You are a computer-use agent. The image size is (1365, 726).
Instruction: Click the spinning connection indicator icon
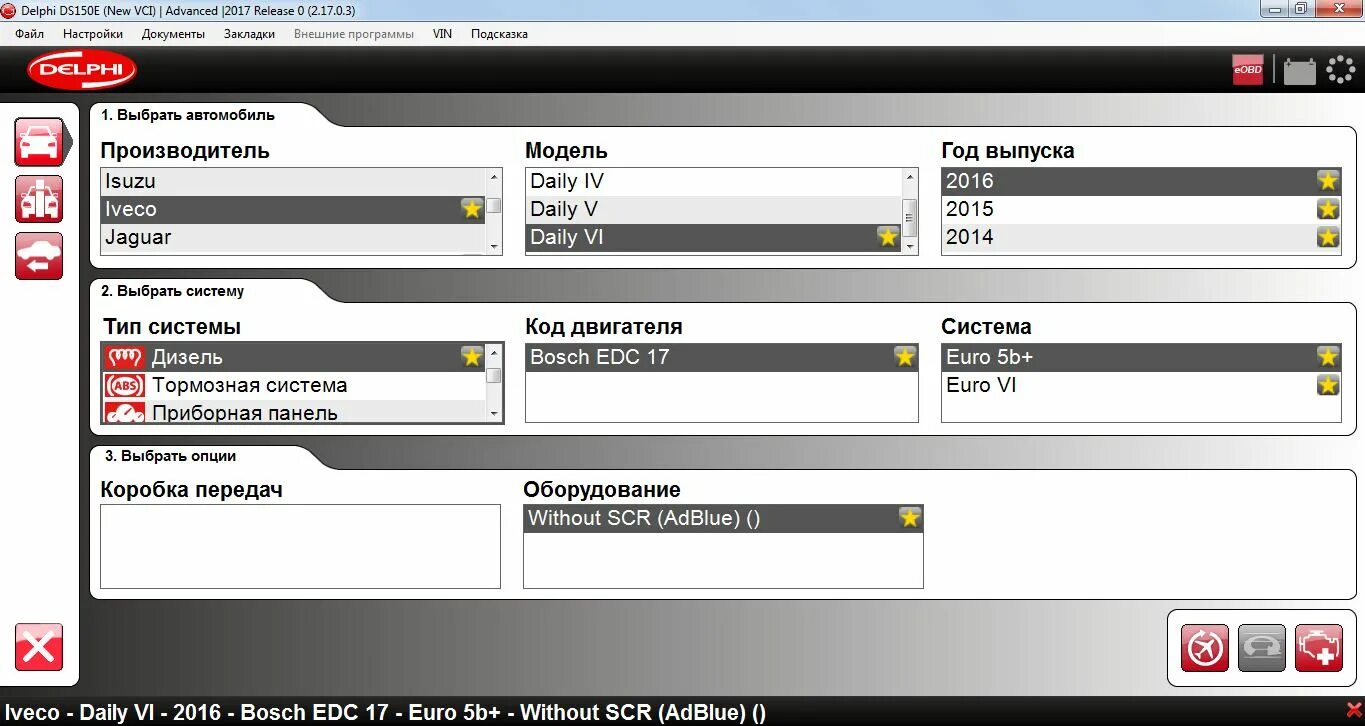point(1340,70)
